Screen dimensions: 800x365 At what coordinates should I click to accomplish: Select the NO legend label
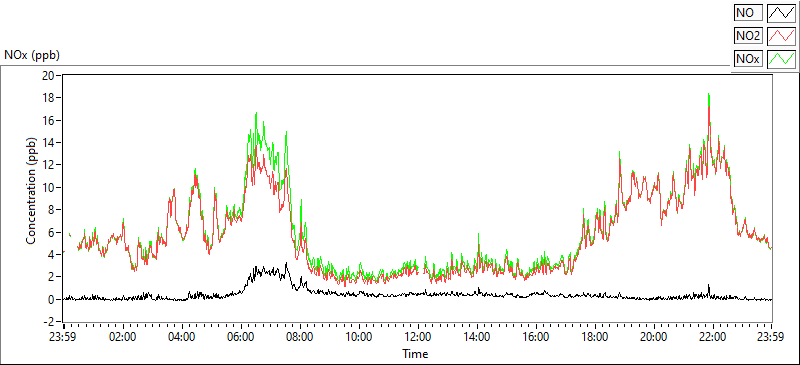(x=748, y=12)
